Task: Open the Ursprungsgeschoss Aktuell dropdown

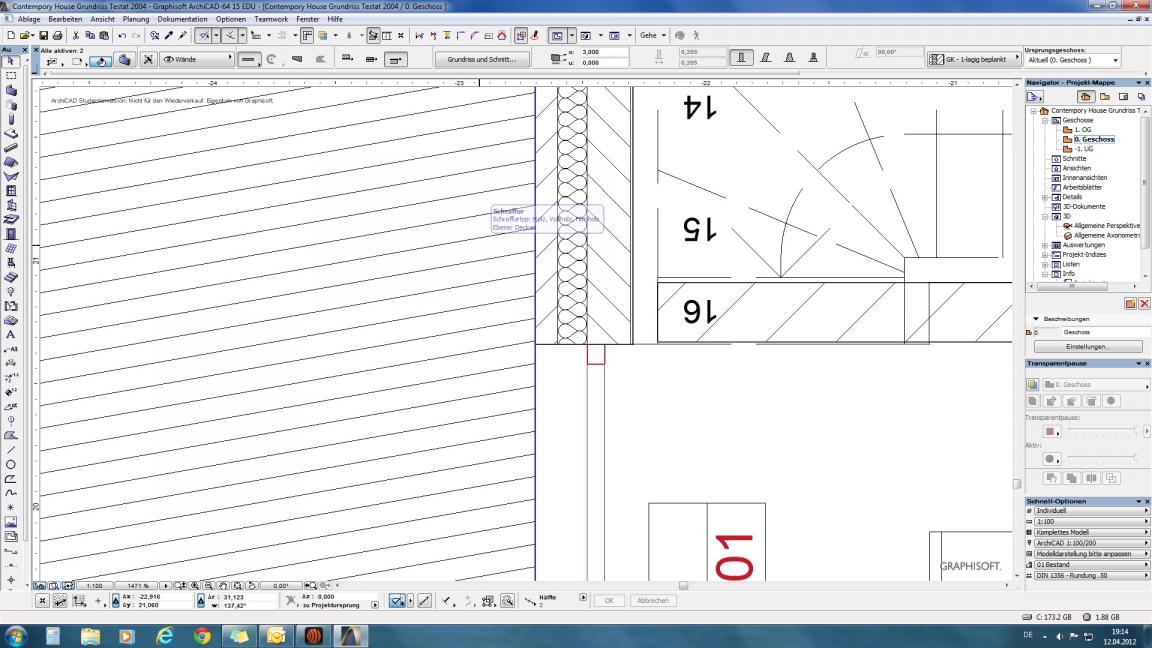Action: click(1073, 60)
